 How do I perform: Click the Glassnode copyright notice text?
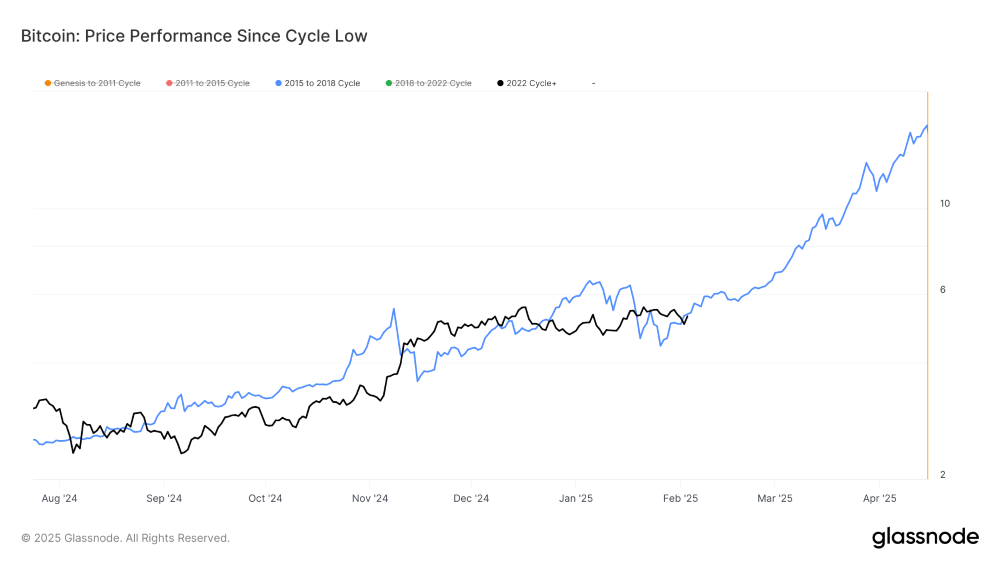pyautogui.click(x=125, y=538)
